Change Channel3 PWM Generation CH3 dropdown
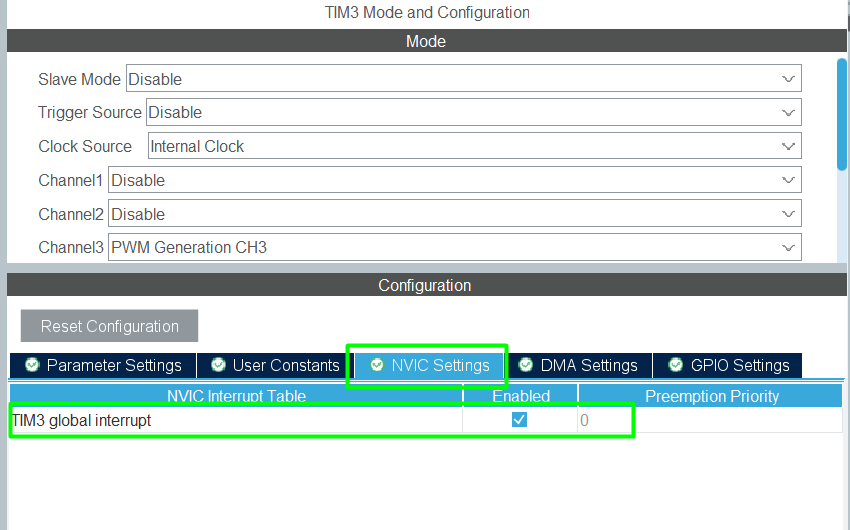This screenshot has width=850, height=530. click(x=454, y=247)
